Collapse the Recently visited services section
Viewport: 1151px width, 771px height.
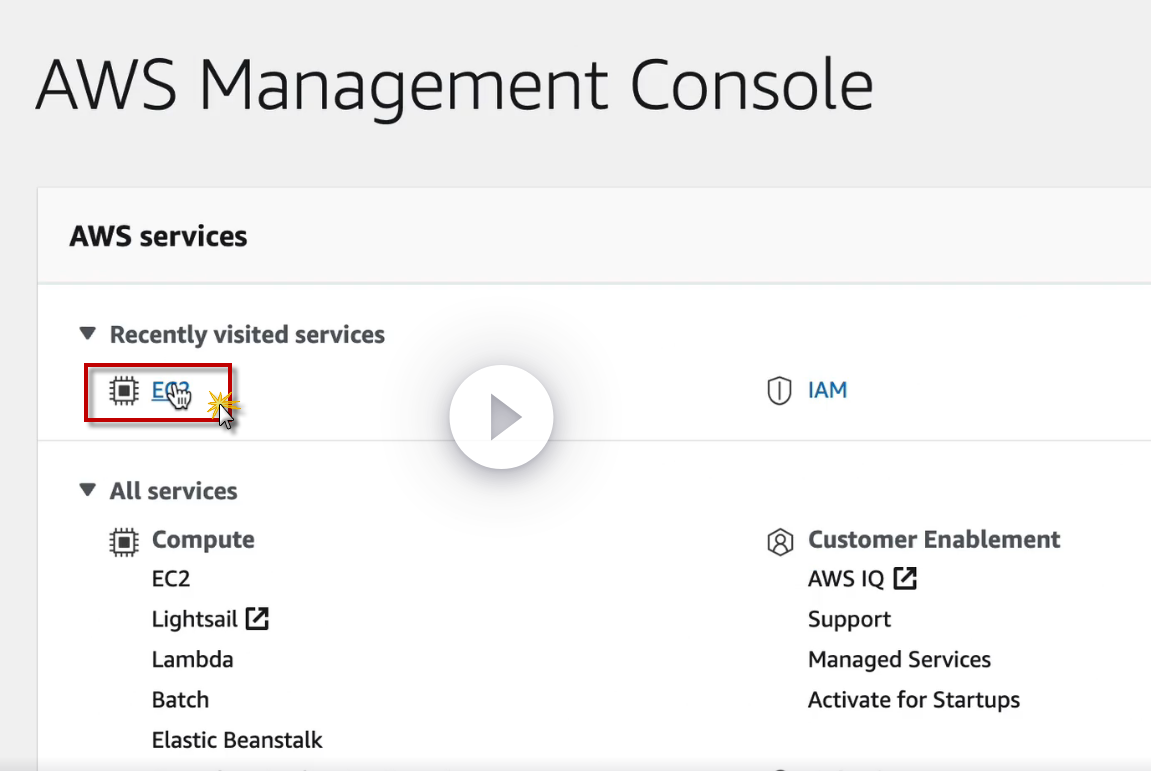click(88, 334)
